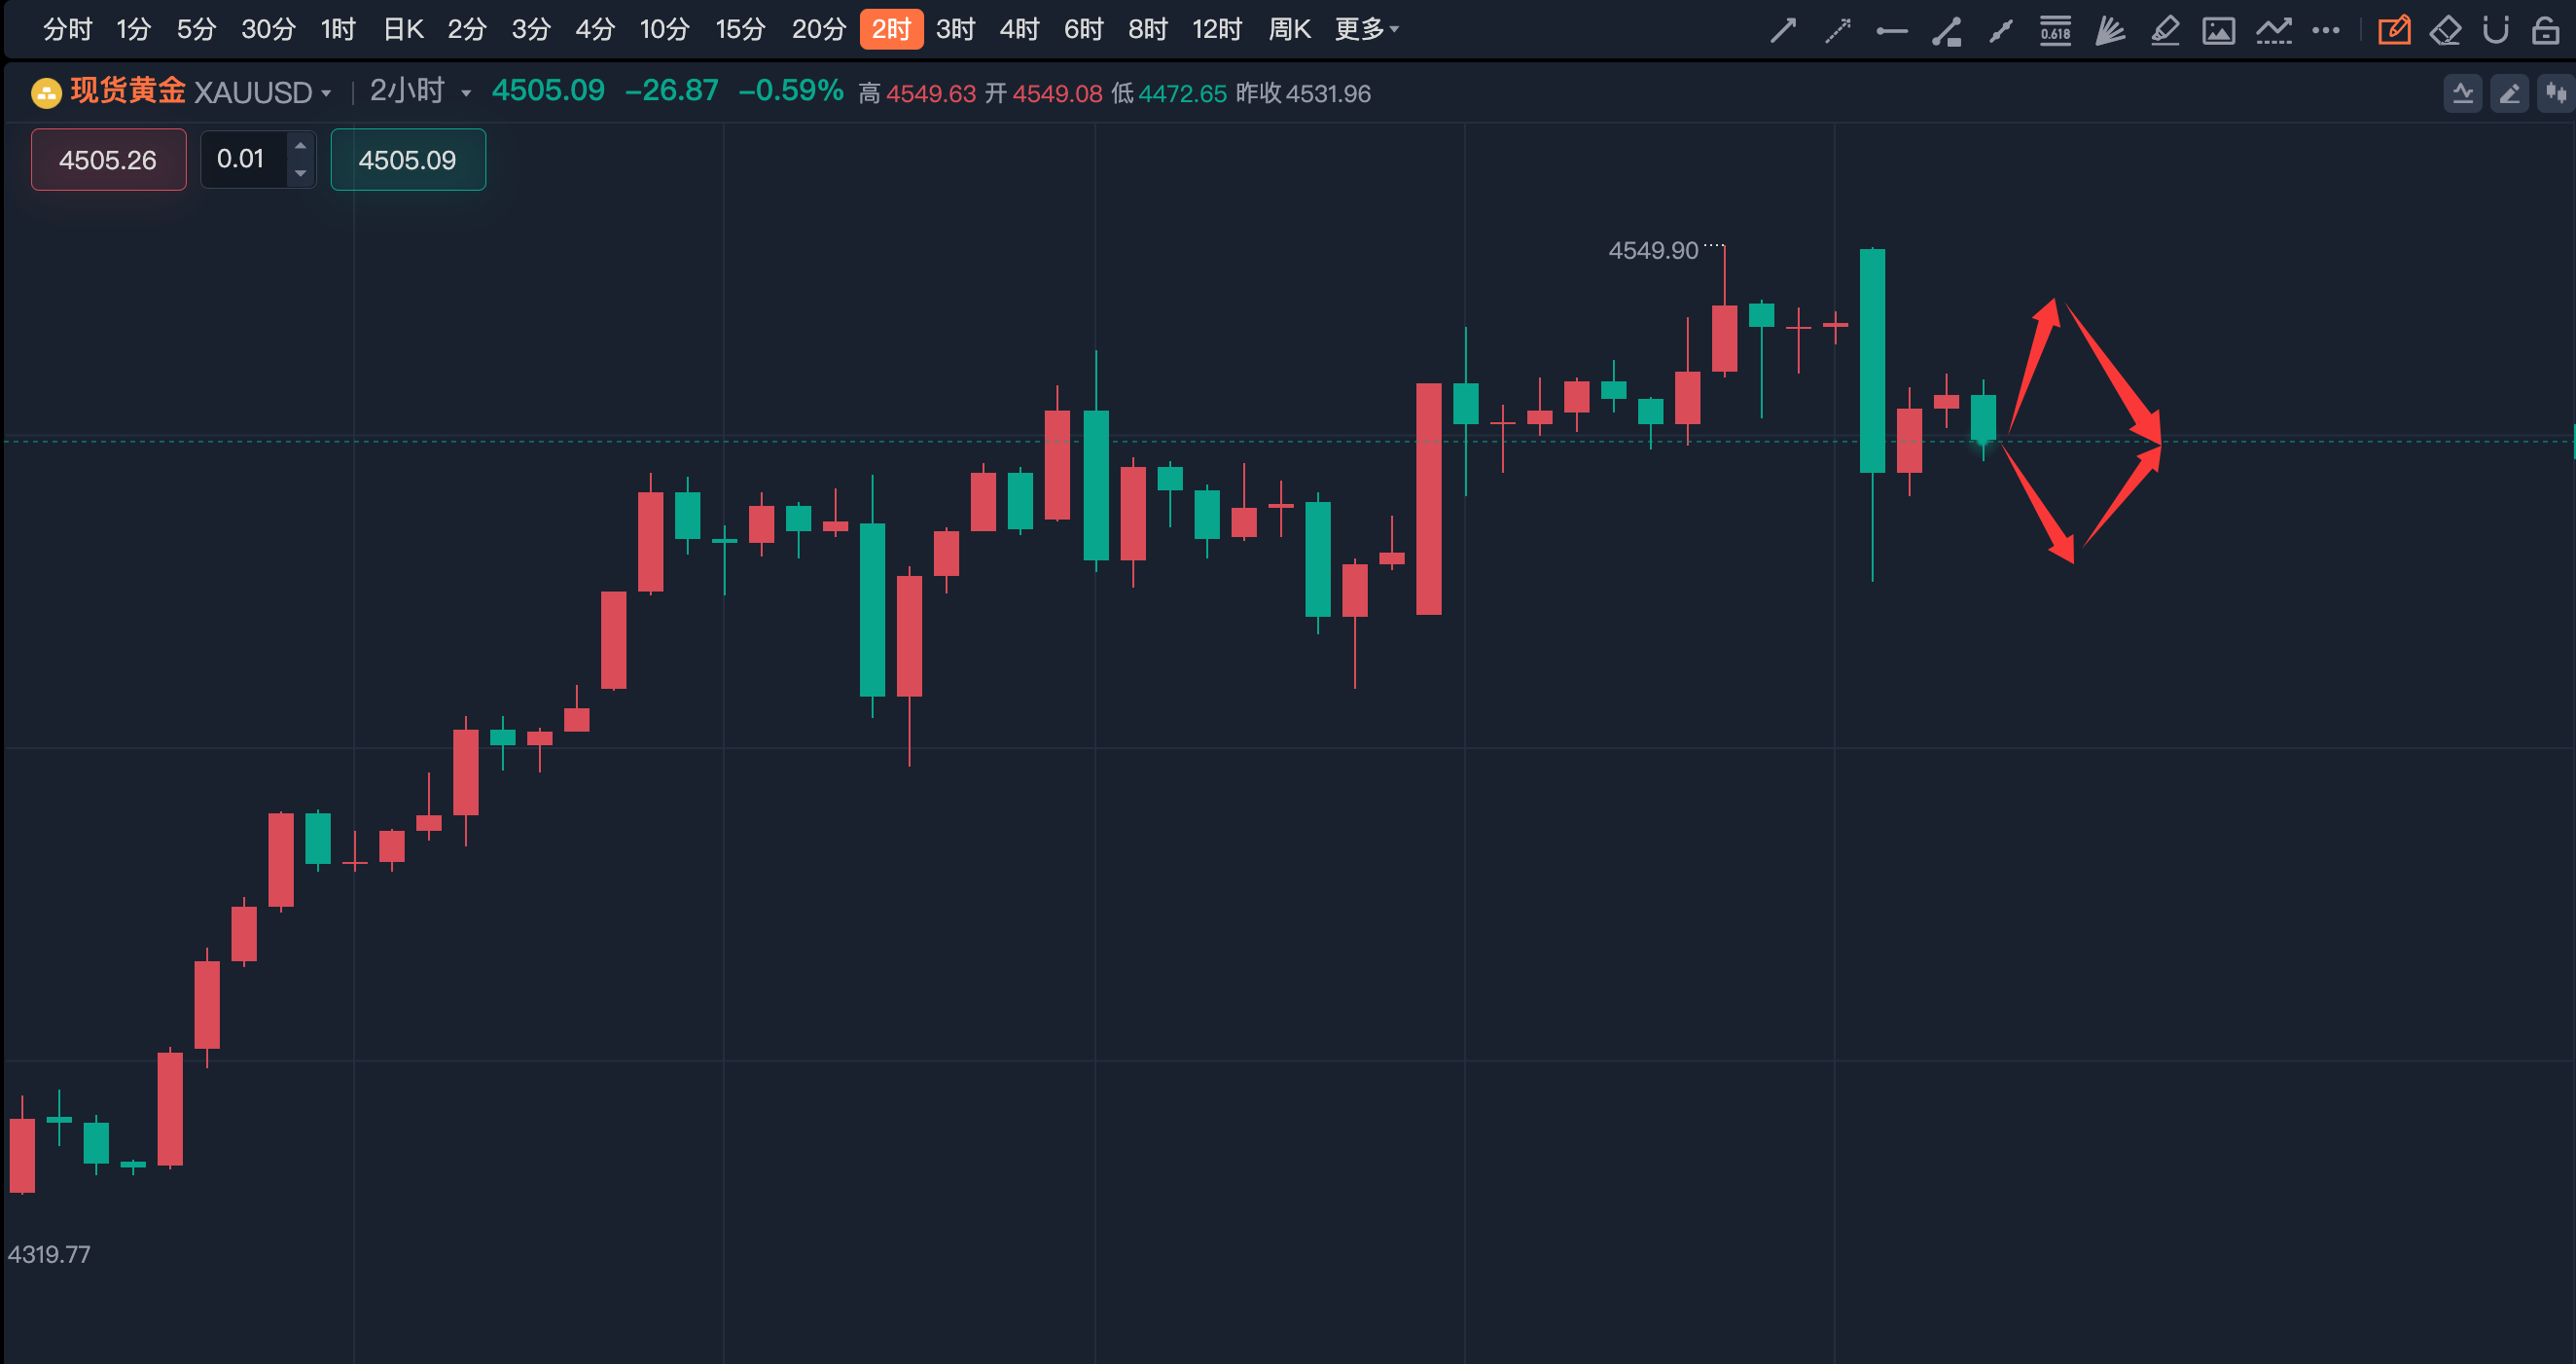Pick the Fibonacci 0.618 retracement tool
The height and width of the screenshot is (1364, 2576).
point(2055,30)
